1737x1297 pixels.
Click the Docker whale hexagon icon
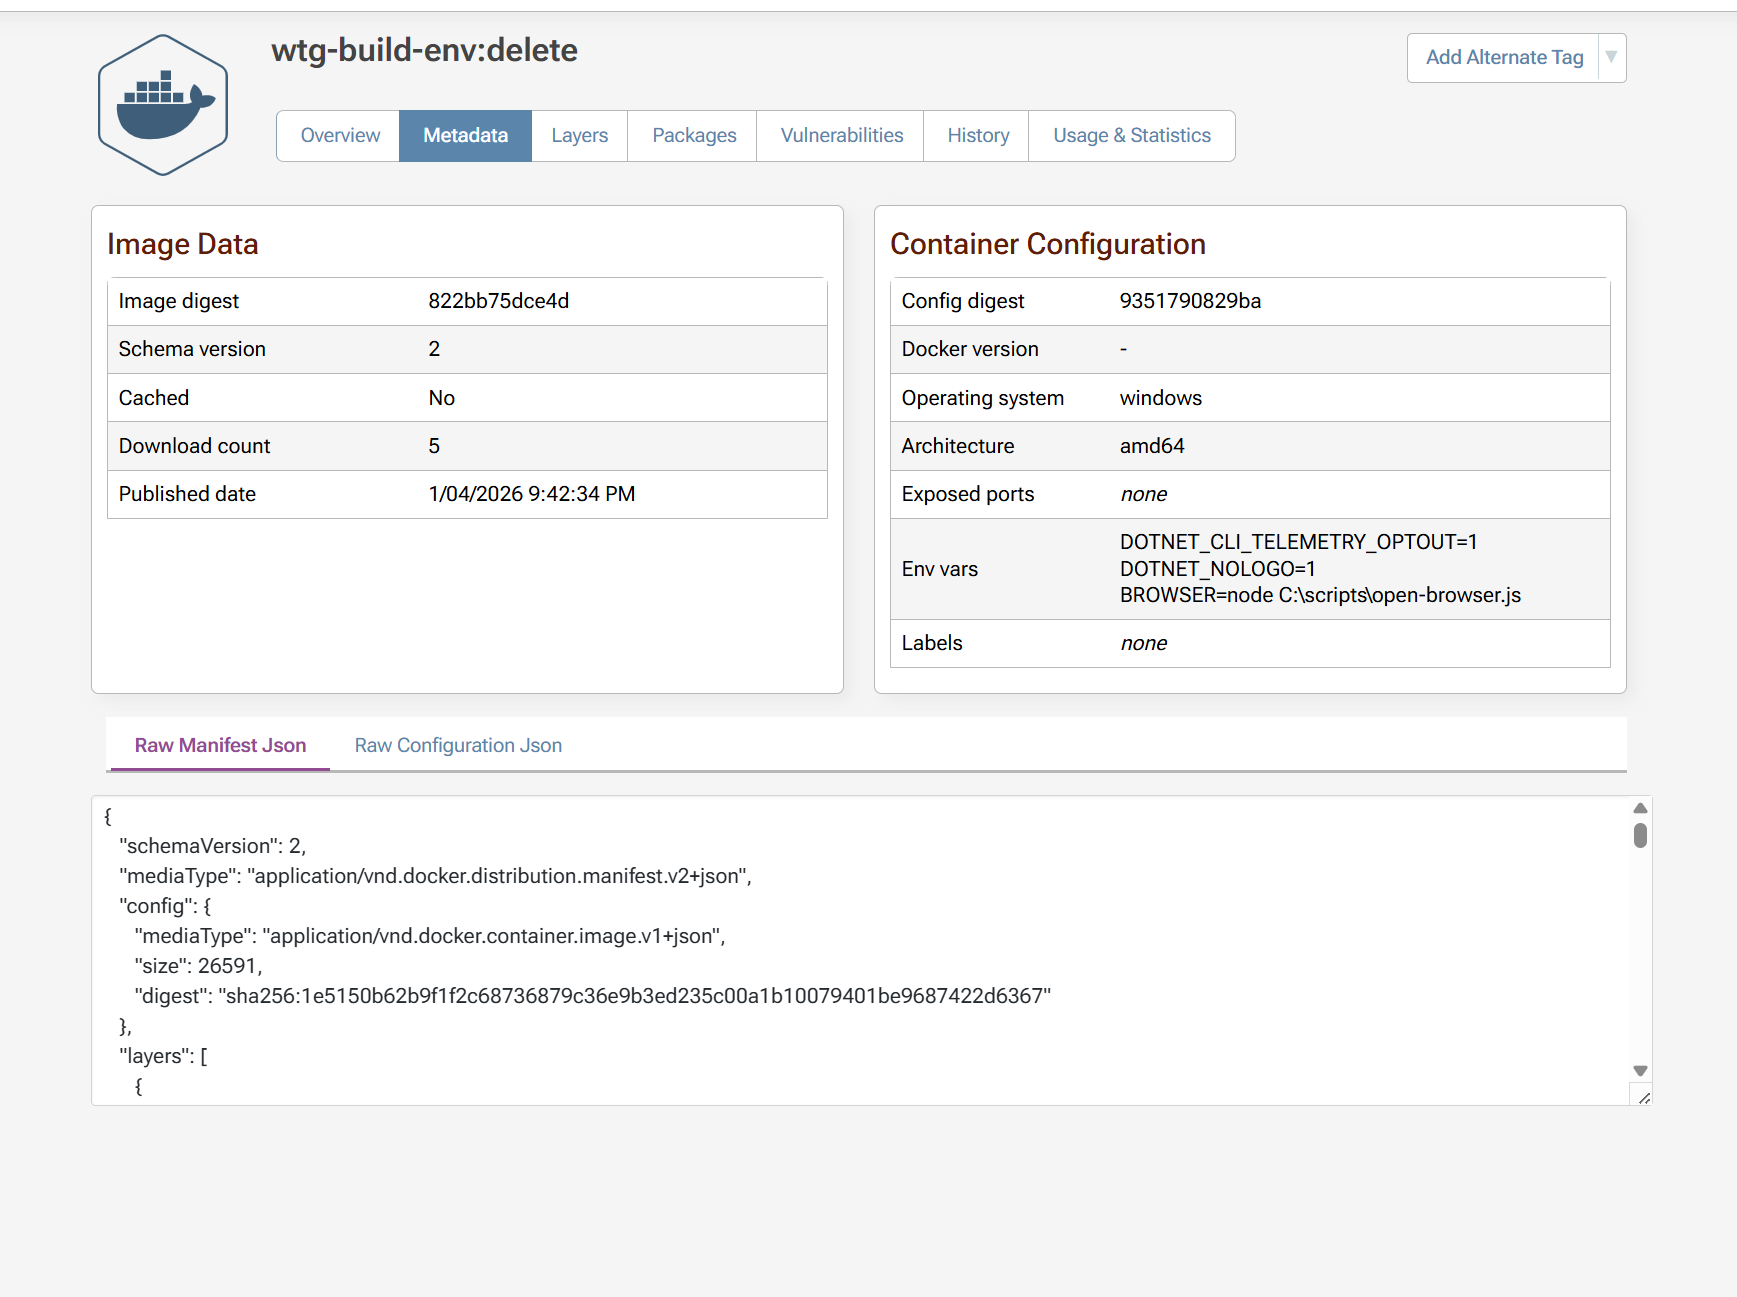tap(163, 105)
